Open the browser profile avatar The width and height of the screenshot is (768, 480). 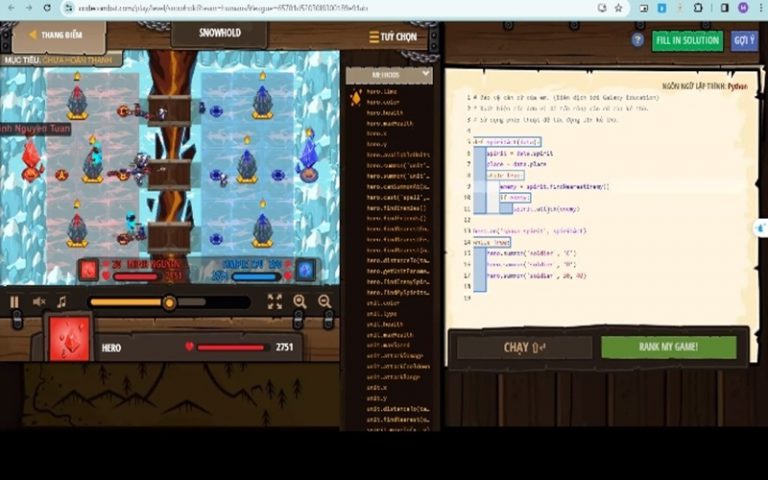pyautogui.click(x=744, y=8)
